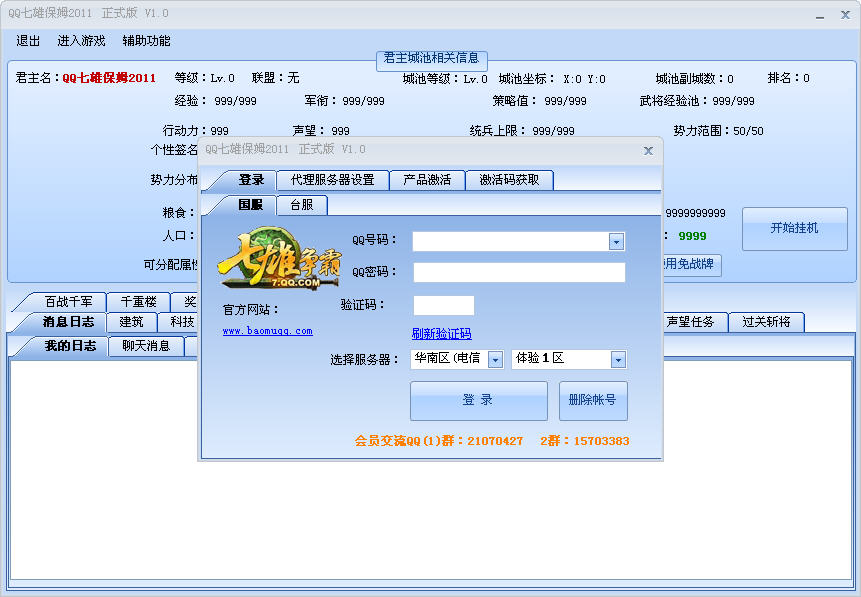Open the 过关斩将 tab
Viewport: 861px width, 597px height.
(x=767, y=322)
